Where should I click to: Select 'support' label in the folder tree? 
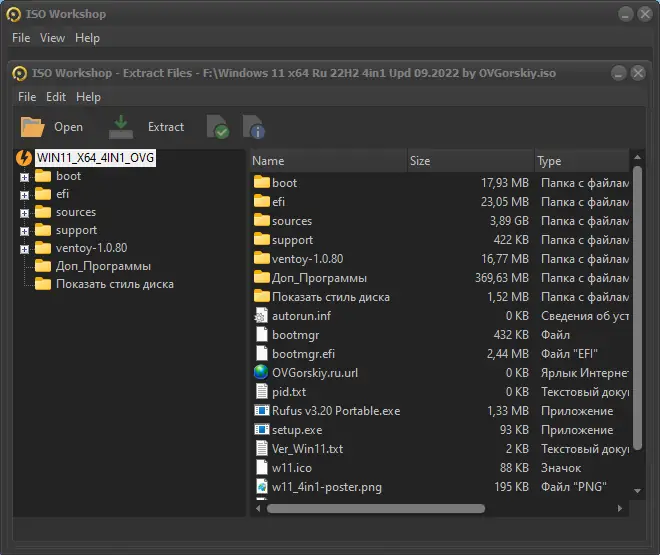pyautogui.click(x=77, y=230)
